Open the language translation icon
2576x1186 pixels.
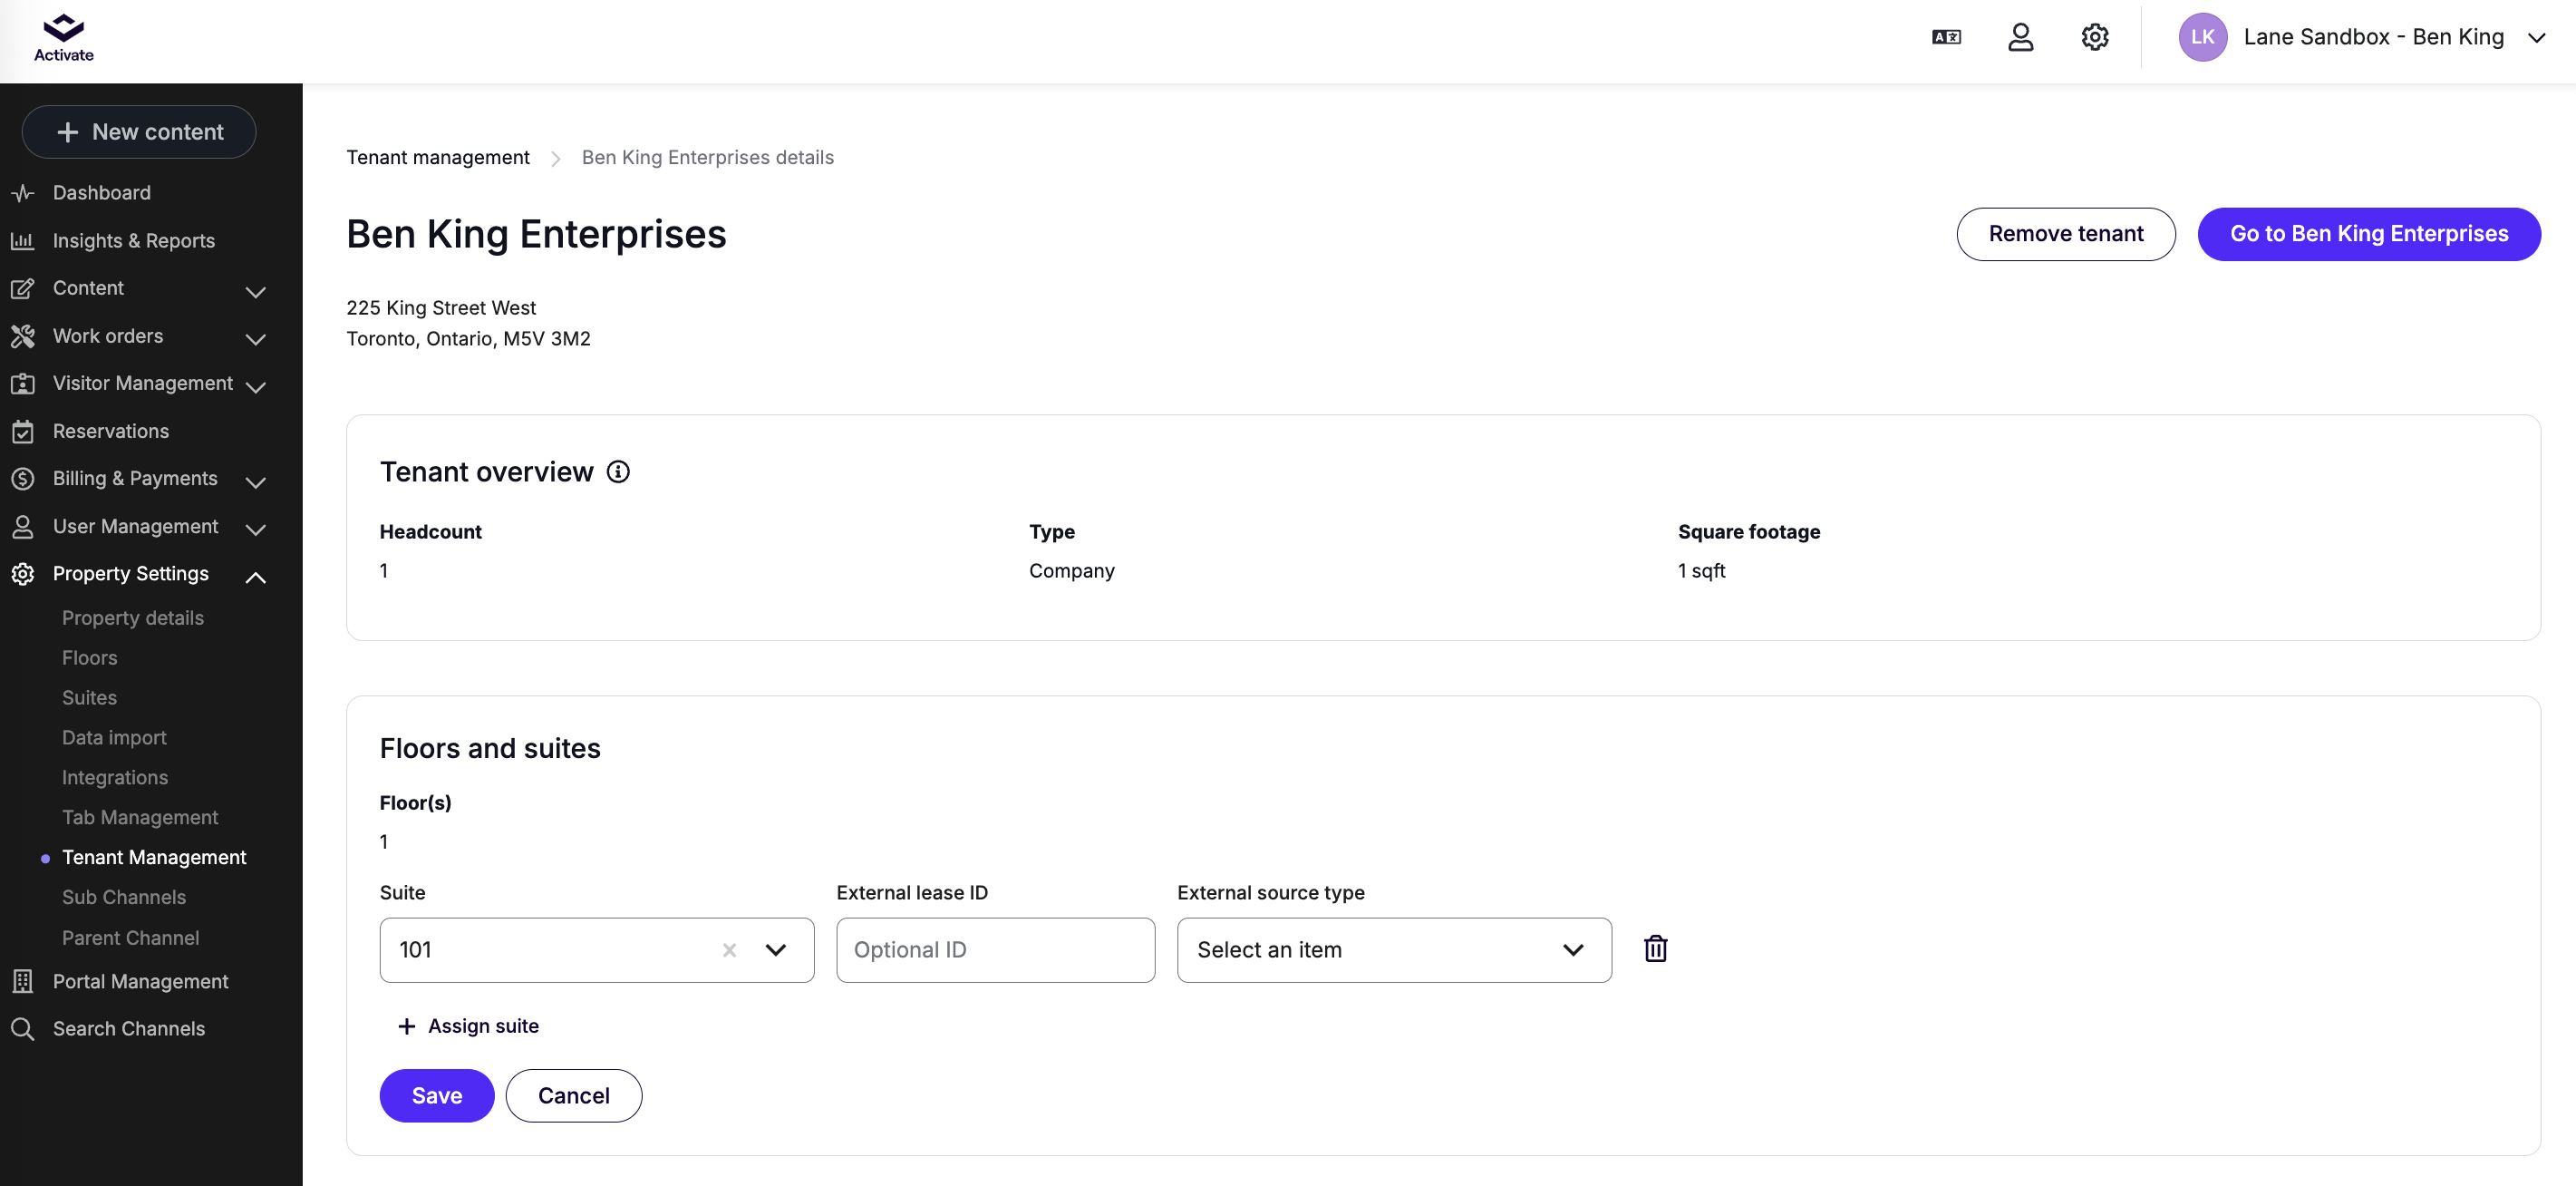click(x=1946, y=37)
